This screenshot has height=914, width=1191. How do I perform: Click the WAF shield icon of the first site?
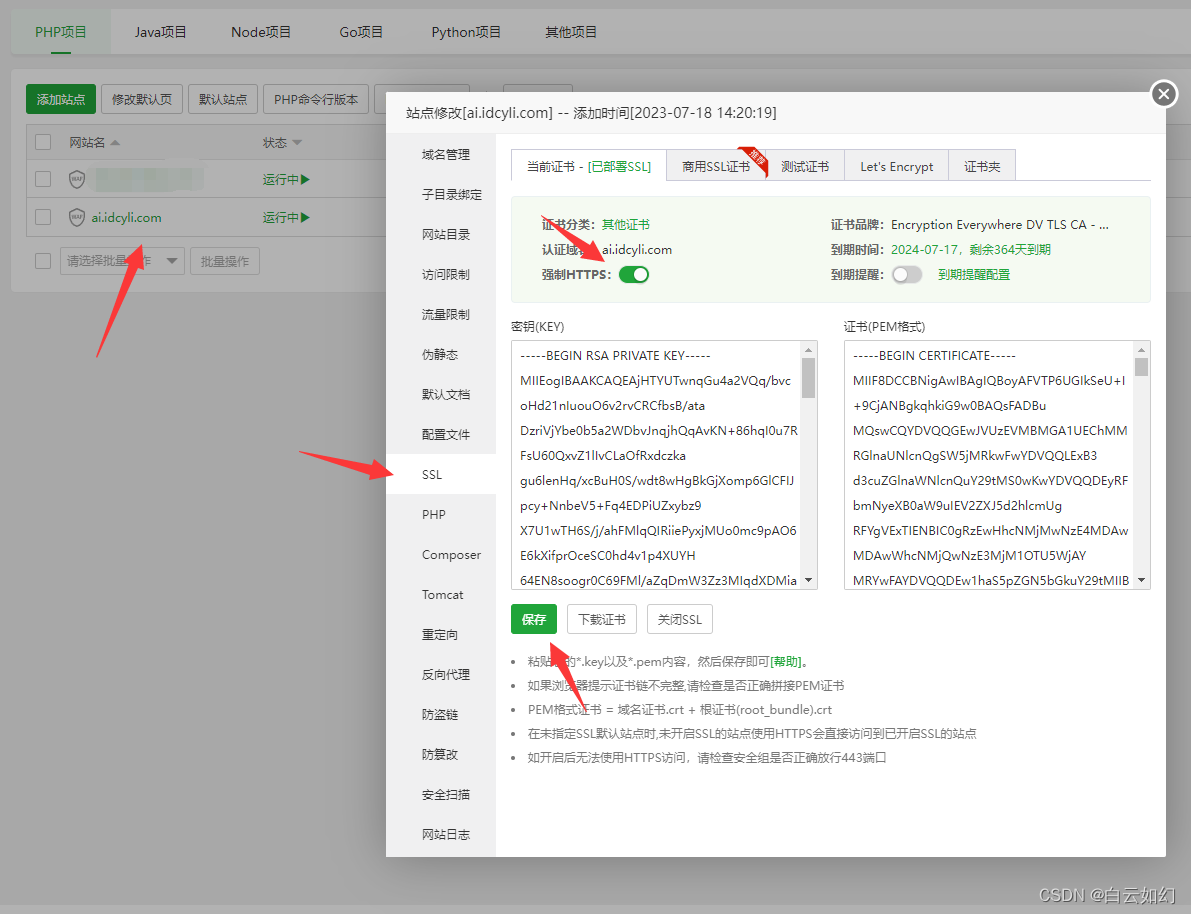coord(77,179)
